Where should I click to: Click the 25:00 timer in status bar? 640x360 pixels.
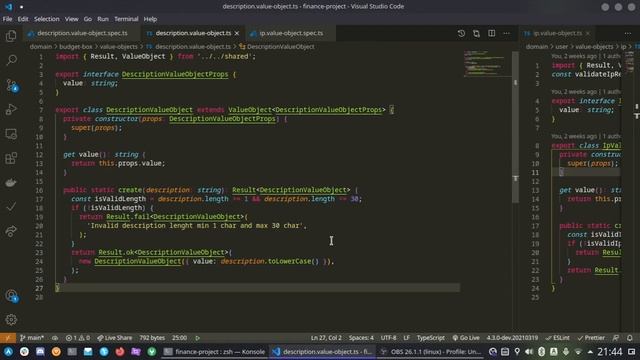click(x=180, y=338)
